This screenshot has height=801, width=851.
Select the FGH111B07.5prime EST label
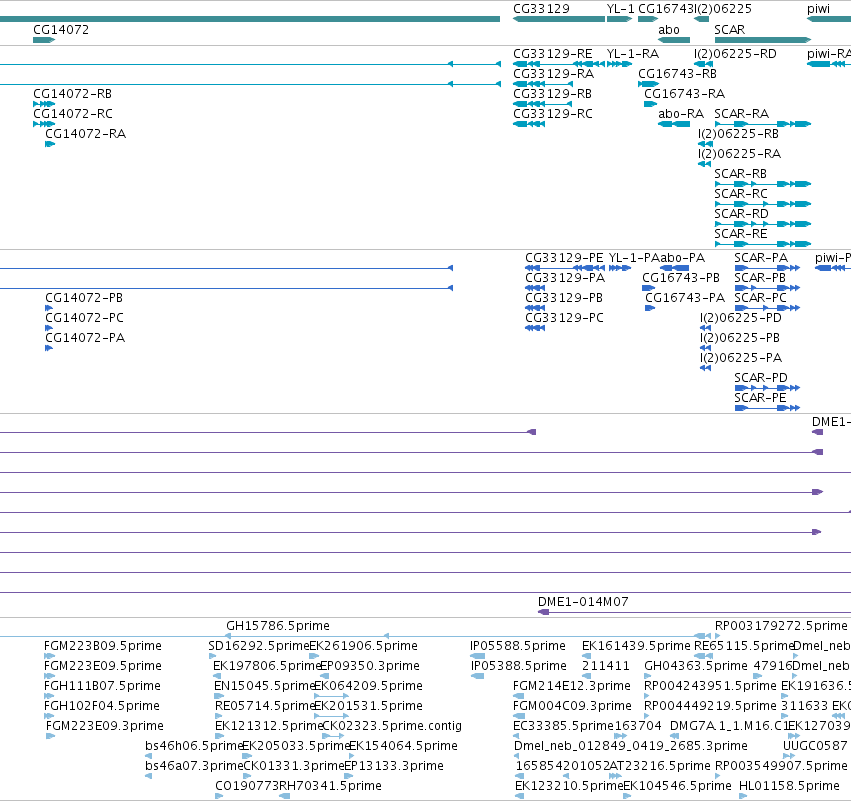(102, 686)
